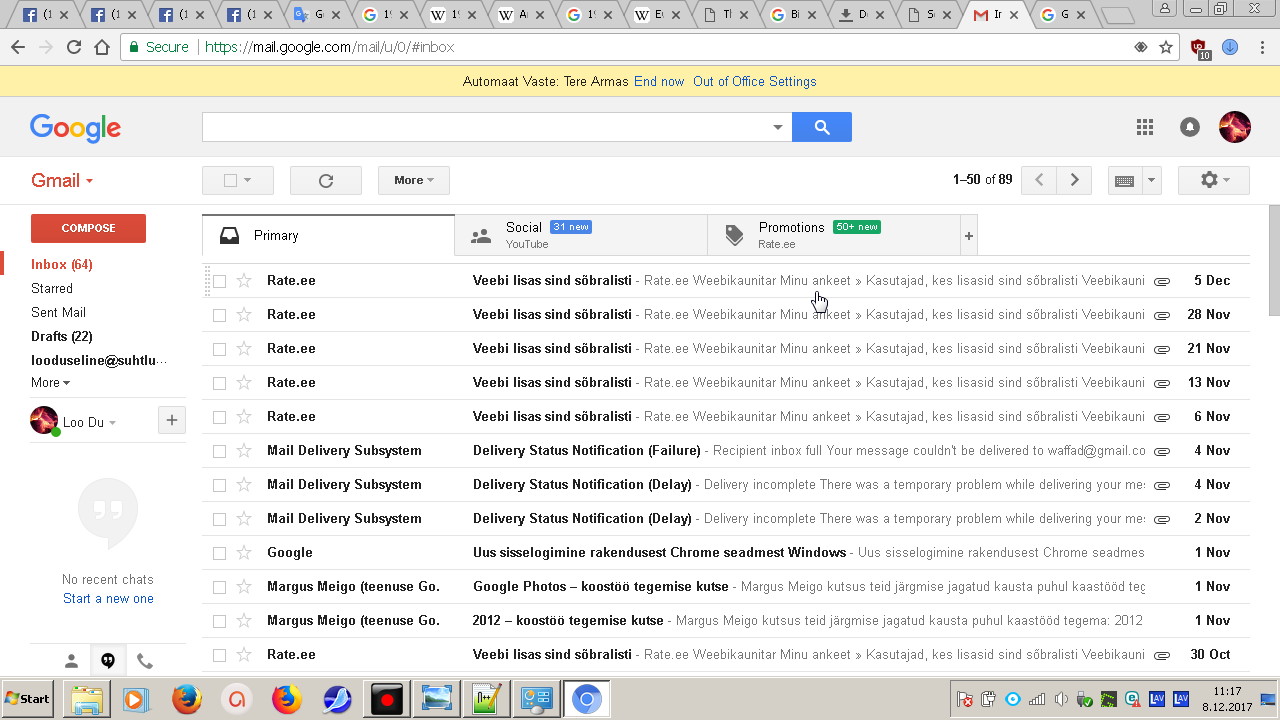Open the account profile picture menu
Screen dimensions: 1280x720
1235,127
